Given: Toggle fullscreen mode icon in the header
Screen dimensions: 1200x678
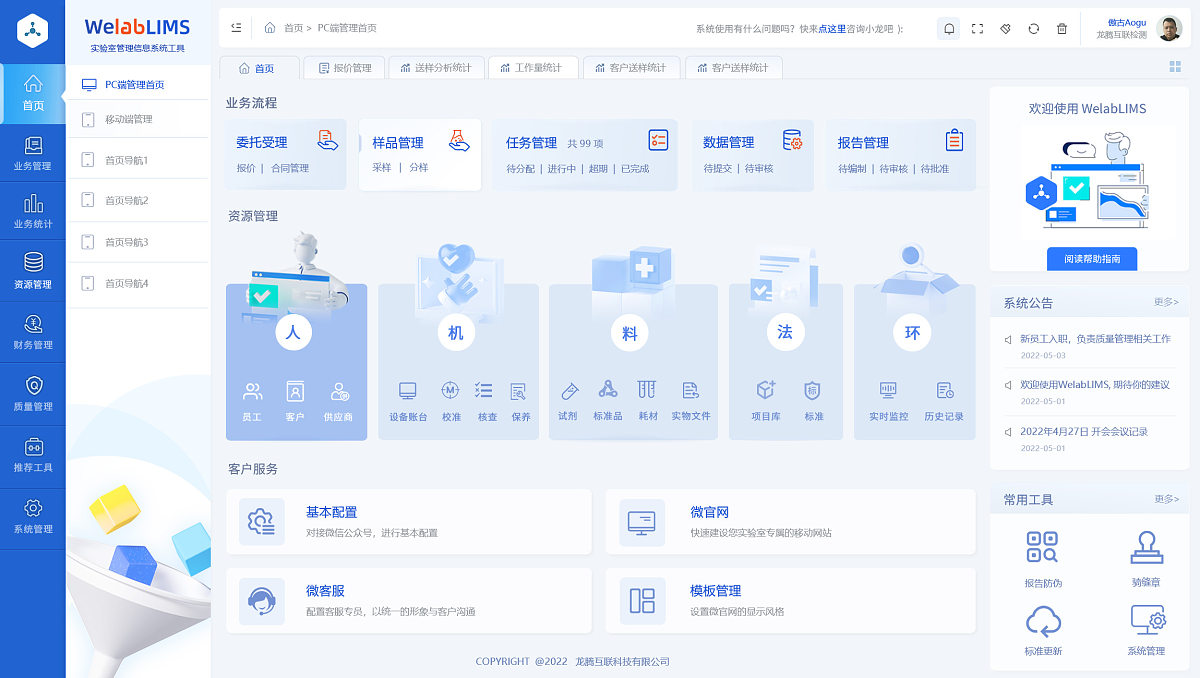Looking at the screenshot, I should pyautogui.click(x=977, y=29).
